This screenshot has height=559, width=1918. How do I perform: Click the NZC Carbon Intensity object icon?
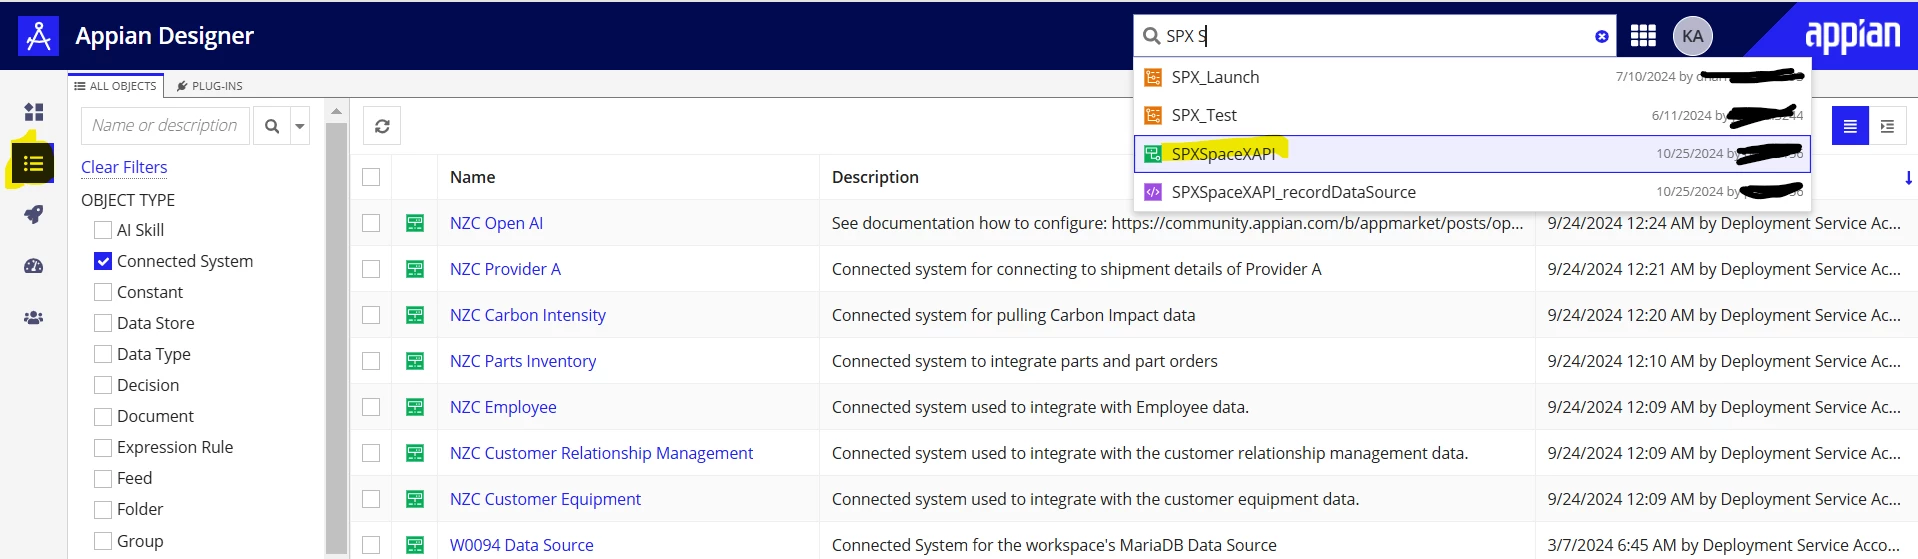tap(415, 315)
